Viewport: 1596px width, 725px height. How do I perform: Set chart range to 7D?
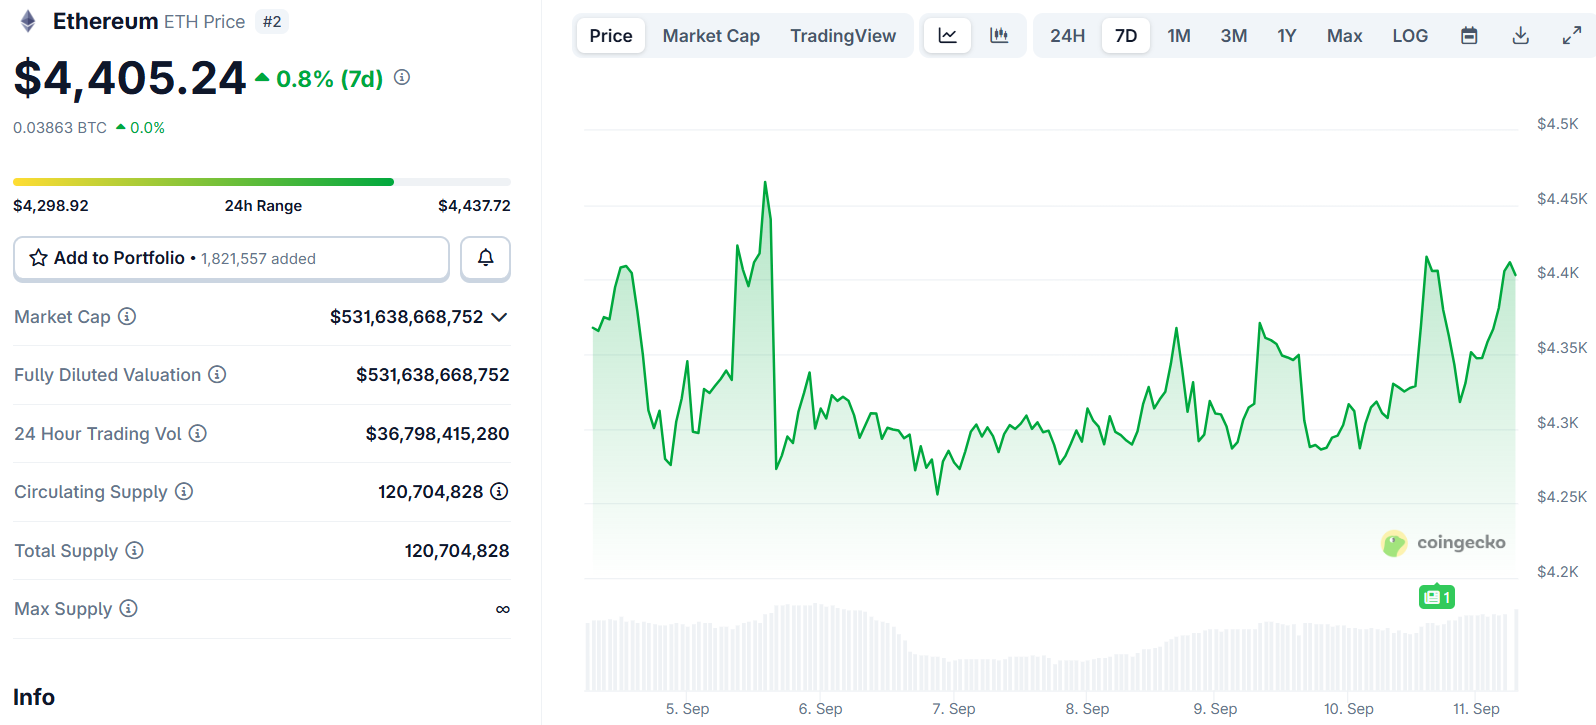[x=1126, y=36]
